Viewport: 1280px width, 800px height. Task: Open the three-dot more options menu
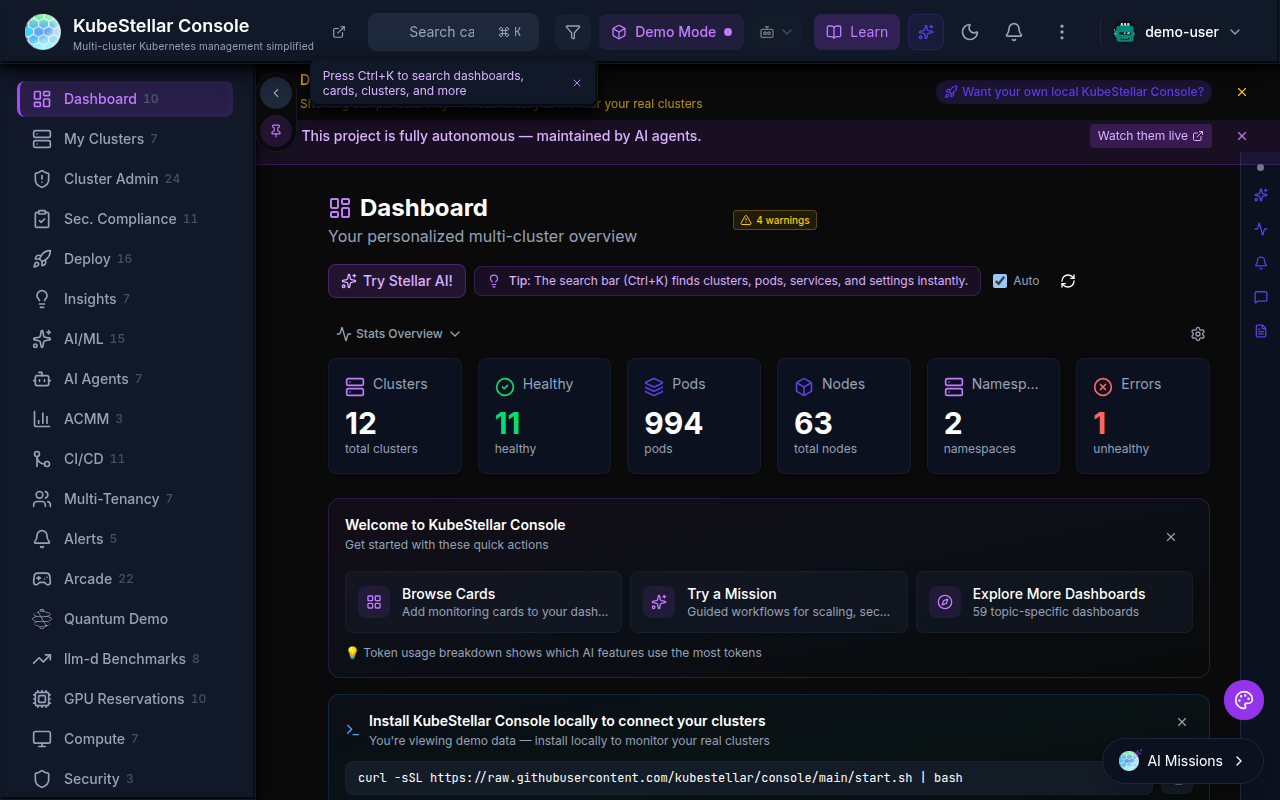coord(1062,32)
